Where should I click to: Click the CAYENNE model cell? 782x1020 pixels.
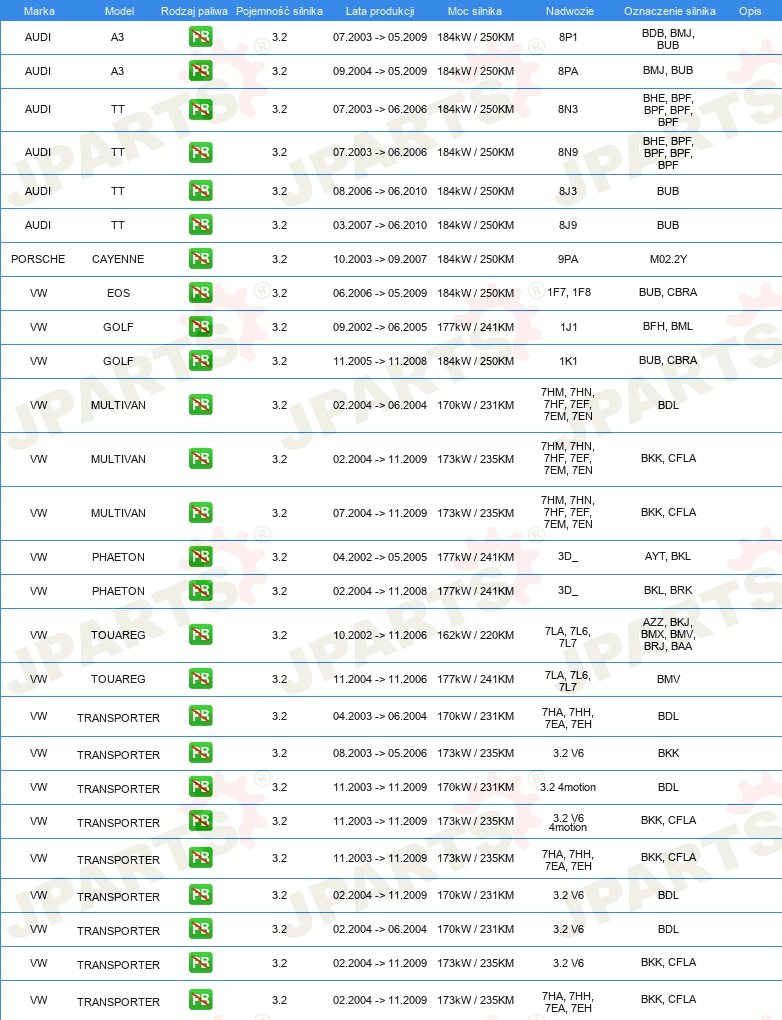118,259
